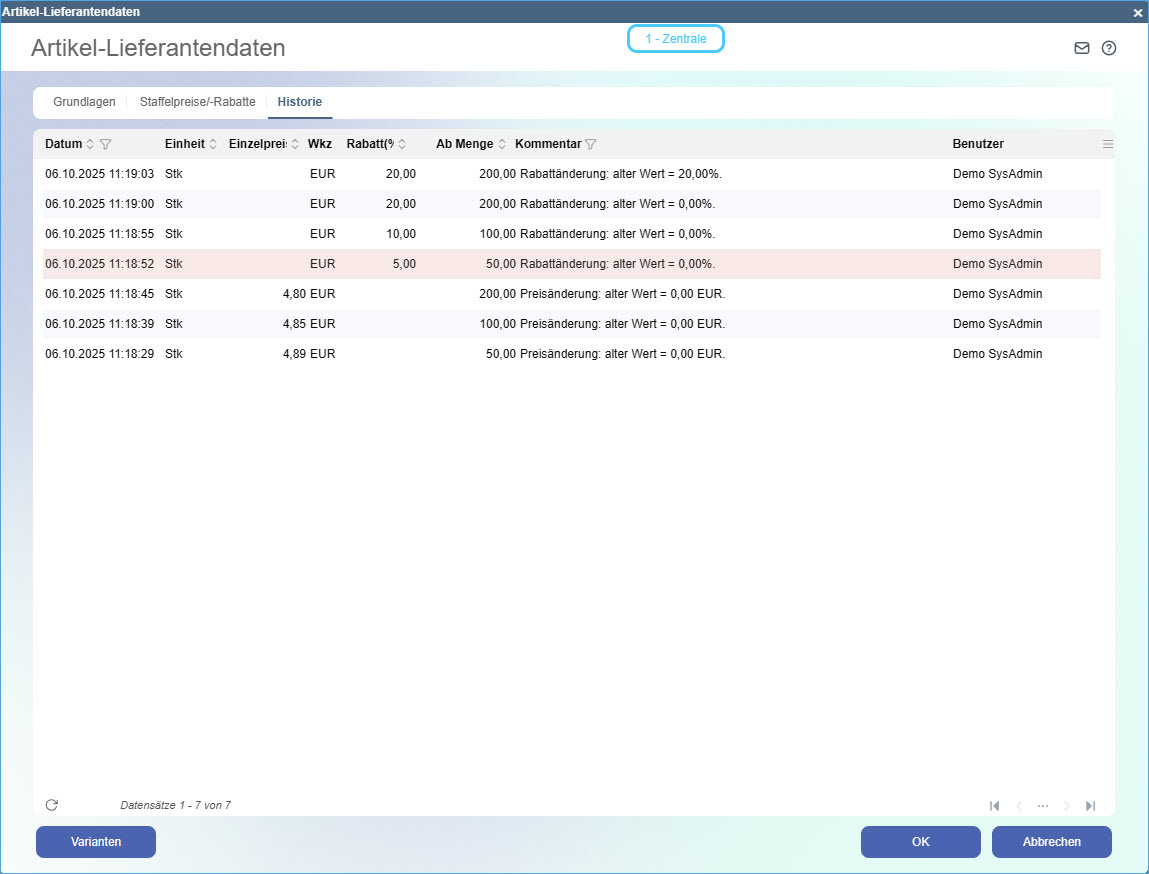Open the Datum column filter
This screenshot has height=874, width=1149.
coord(106,144)
